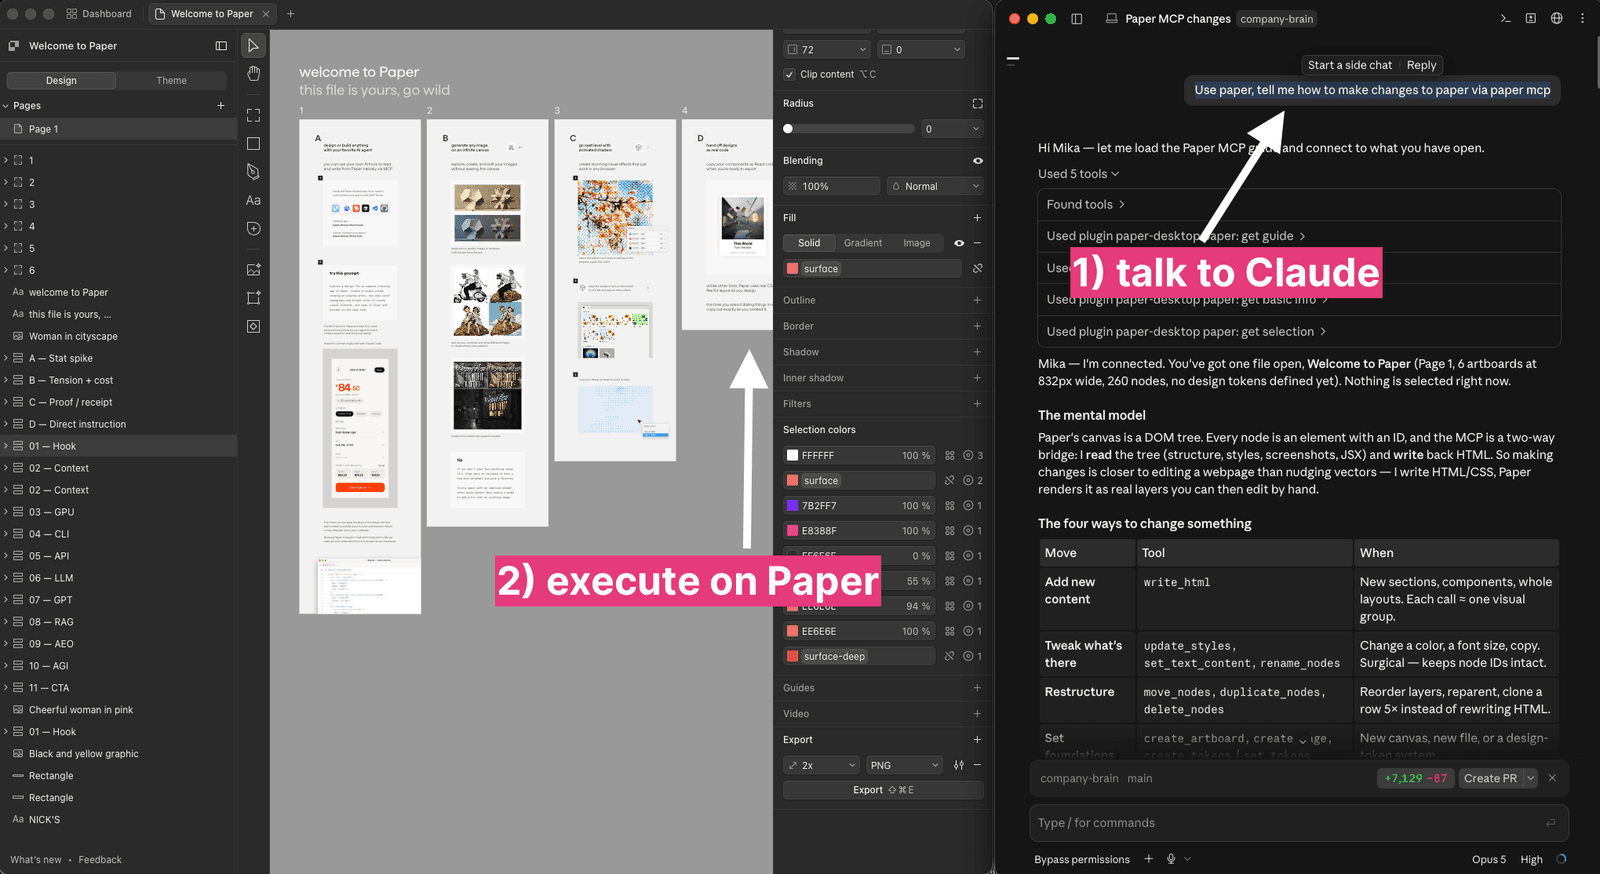The height and width of the screenshot is (874, 1600).
Task: Switch left panel to the Theme mode
Action: [171, 80]
